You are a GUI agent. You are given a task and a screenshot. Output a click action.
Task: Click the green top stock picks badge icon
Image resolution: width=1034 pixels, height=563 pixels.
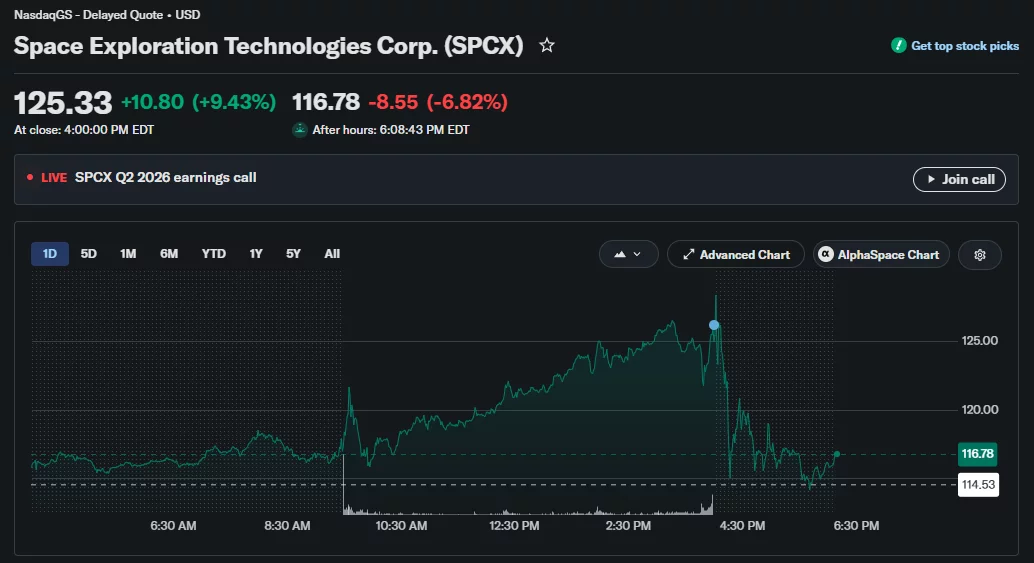(x=898, y=45)
